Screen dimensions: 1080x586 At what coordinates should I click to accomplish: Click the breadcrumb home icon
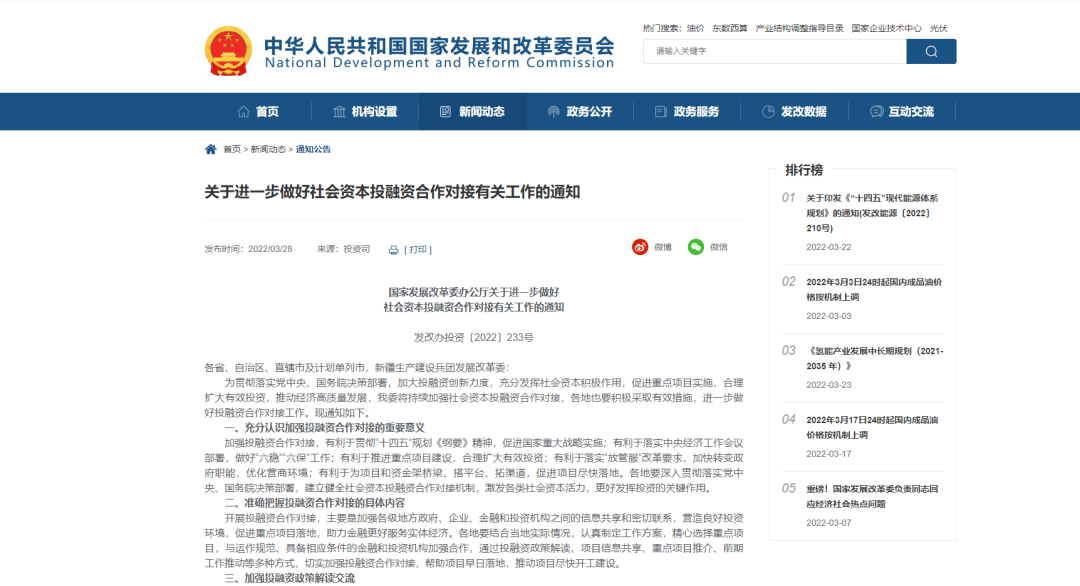coord(210,149)
